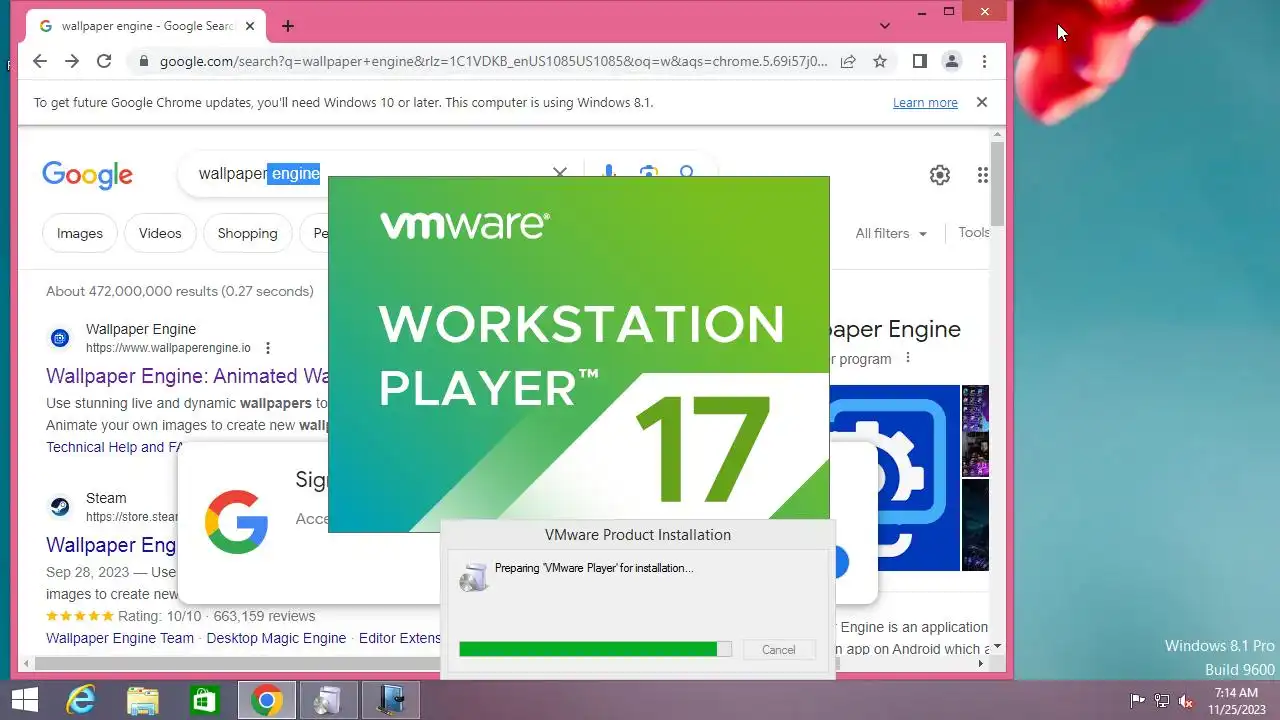Go forward in Chrome
Image resolution: width=1280 pixels, height=720 pixels.
71,61
